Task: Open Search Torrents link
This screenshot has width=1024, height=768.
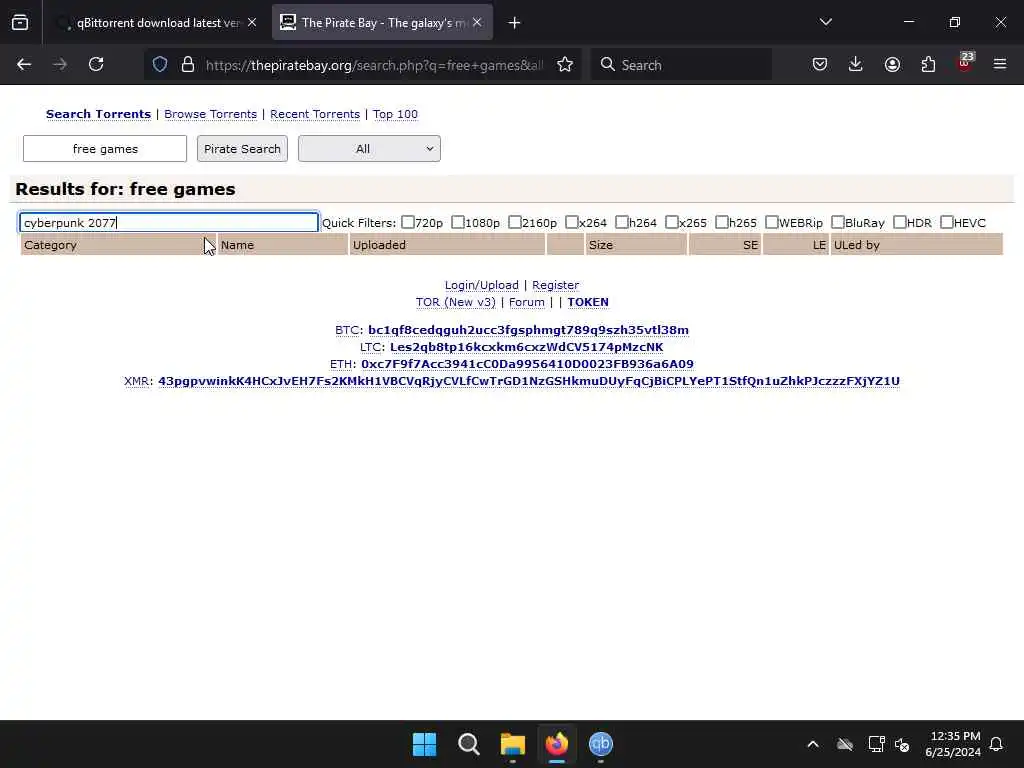Action: point(98,114)
